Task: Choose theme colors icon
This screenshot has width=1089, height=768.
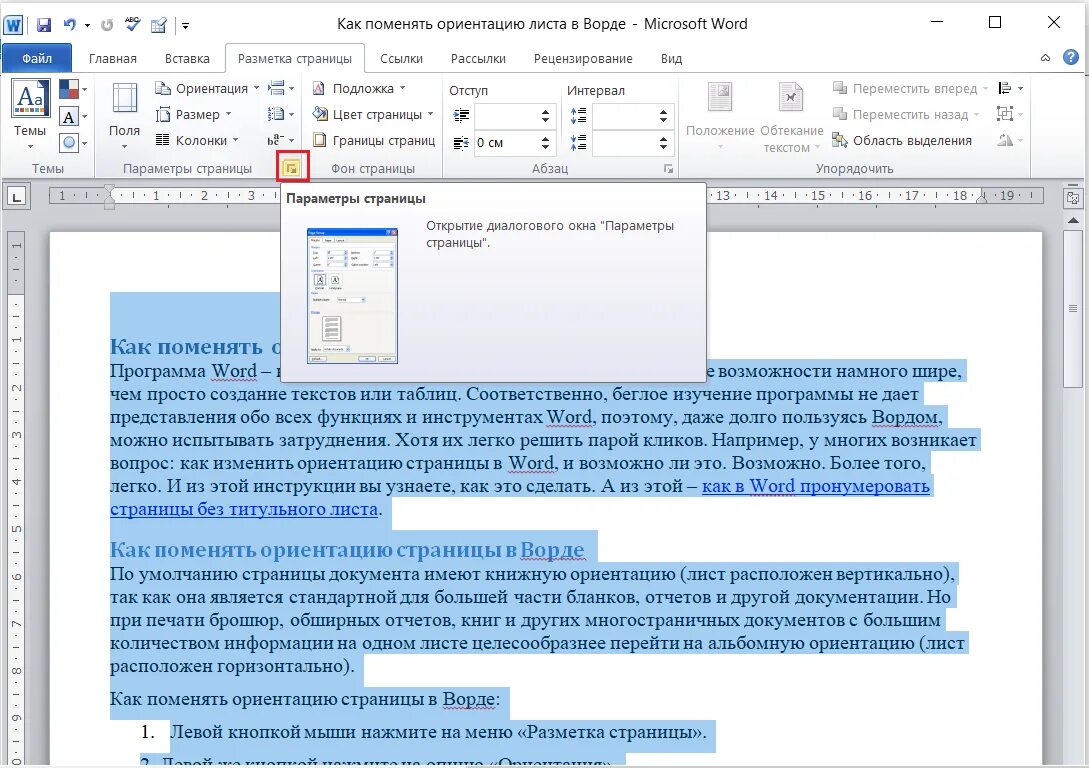Action: 73,89
